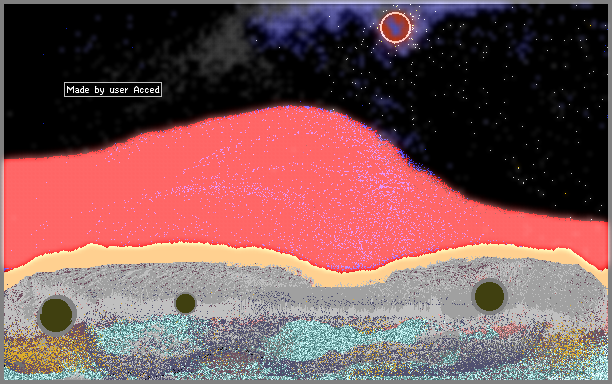Click the word "Made" on the sign

[78, 90]
